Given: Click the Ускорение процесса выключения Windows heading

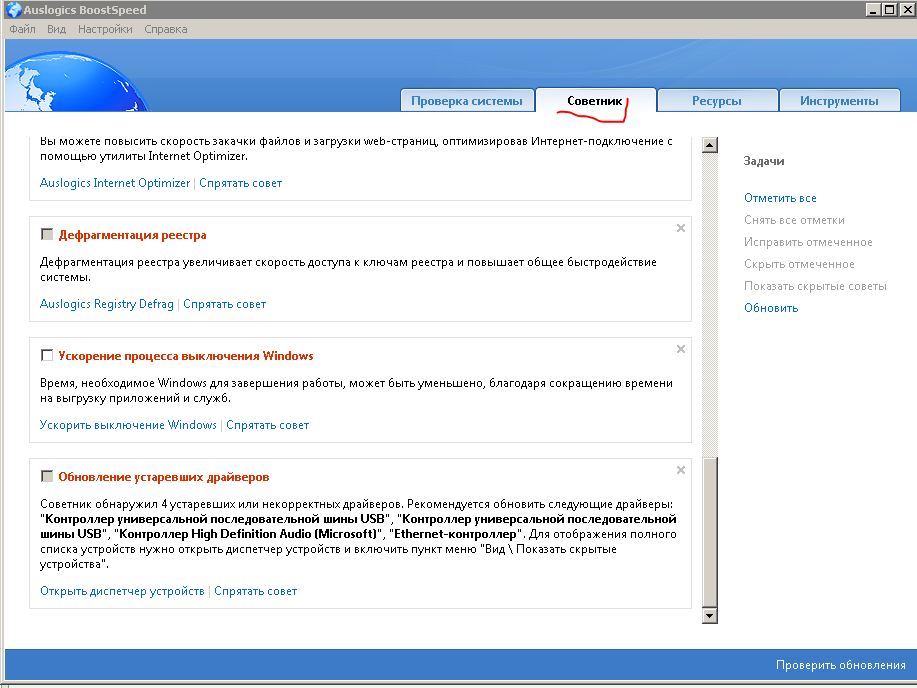Looking at the screenshot, I should [186, 356].
